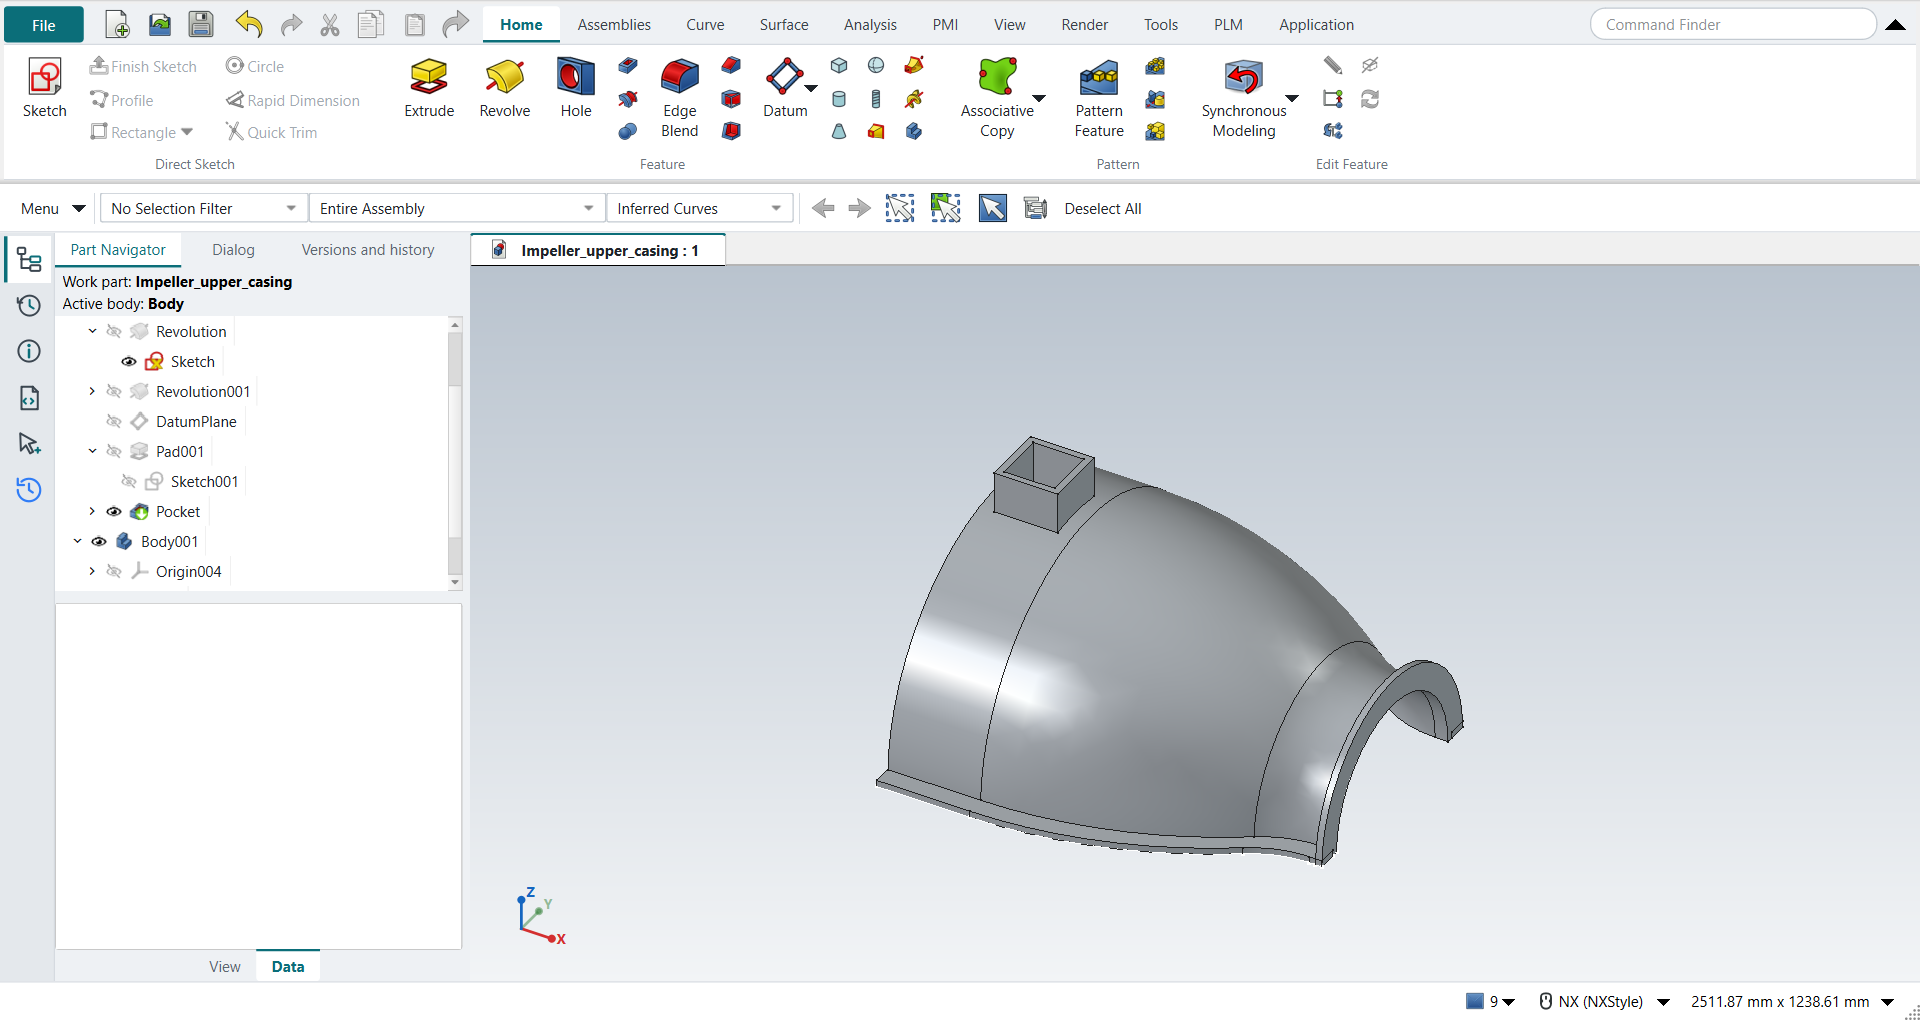
Task: Hide Body001 using its eye icon
Action: pos(99,542)
